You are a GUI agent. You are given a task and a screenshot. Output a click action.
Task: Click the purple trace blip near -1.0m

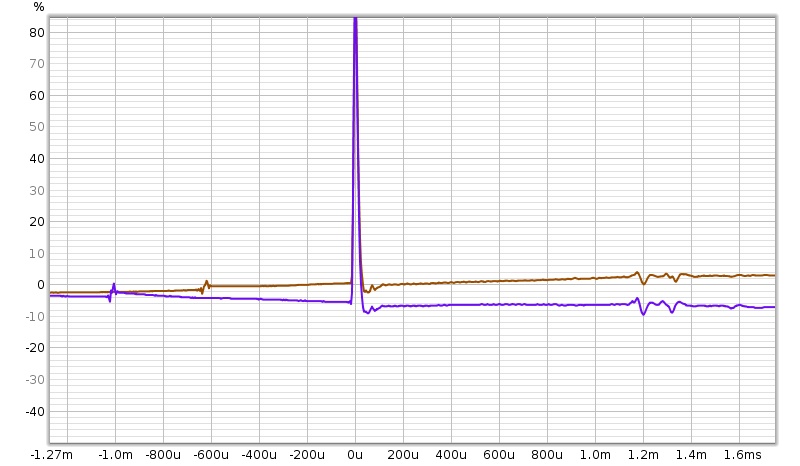(x=112, y=292)
